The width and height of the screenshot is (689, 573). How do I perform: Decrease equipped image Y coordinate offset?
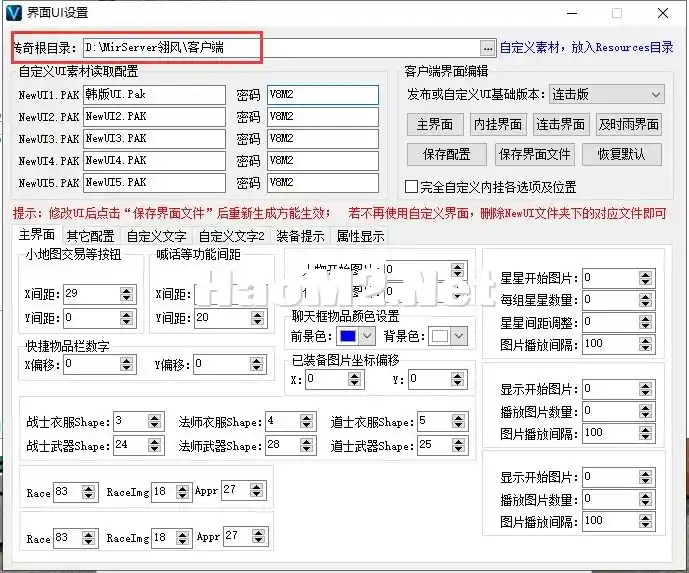click(457, 383)
